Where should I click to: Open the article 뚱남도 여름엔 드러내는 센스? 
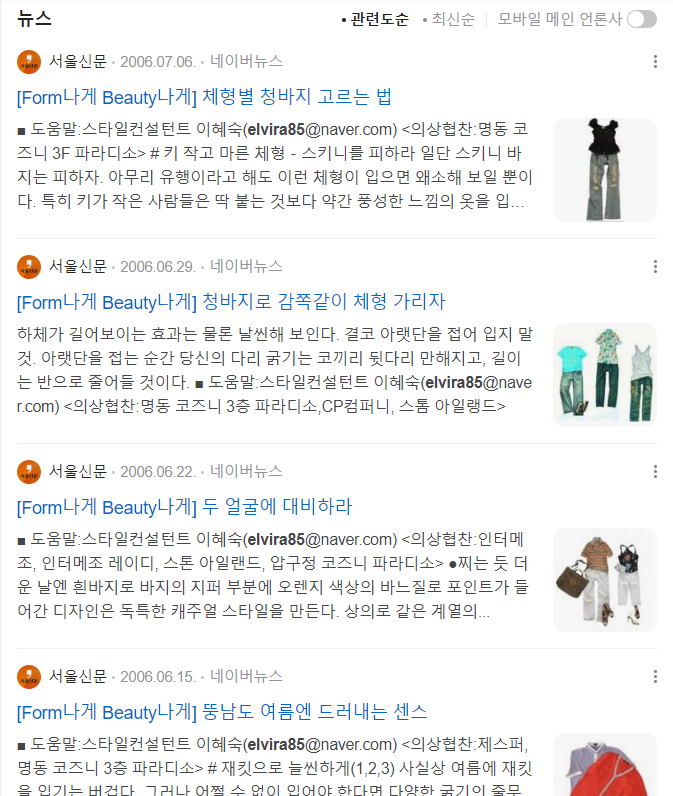(x=222, y=712)
